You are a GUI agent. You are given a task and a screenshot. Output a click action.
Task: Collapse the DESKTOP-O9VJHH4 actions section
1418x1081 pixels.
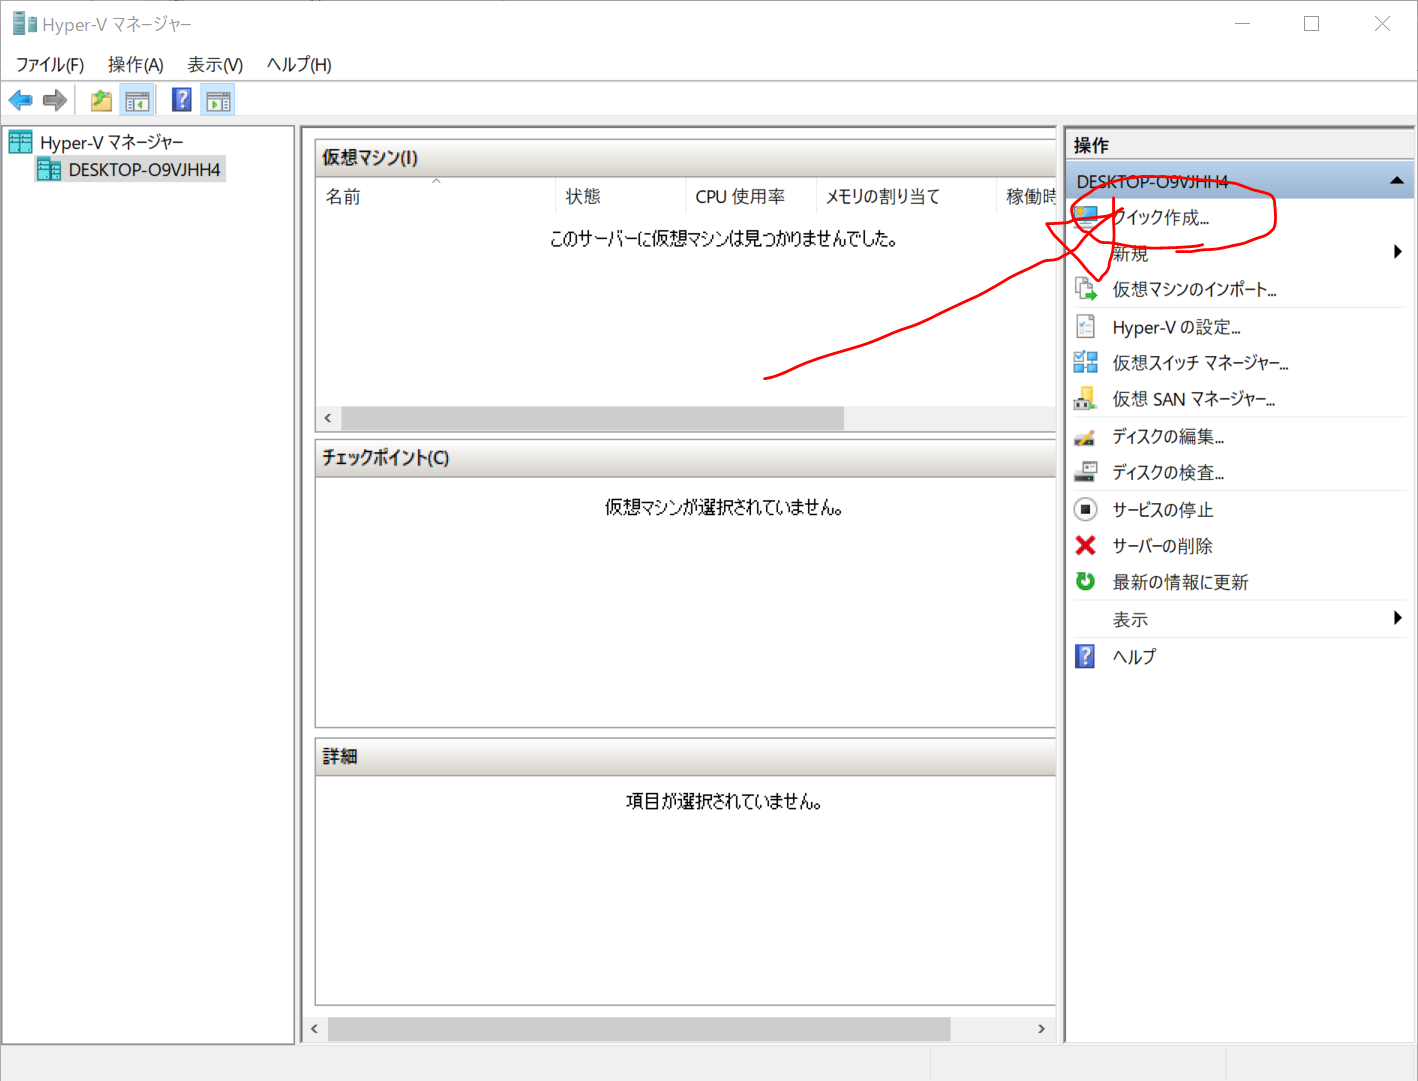point(1396,181)
